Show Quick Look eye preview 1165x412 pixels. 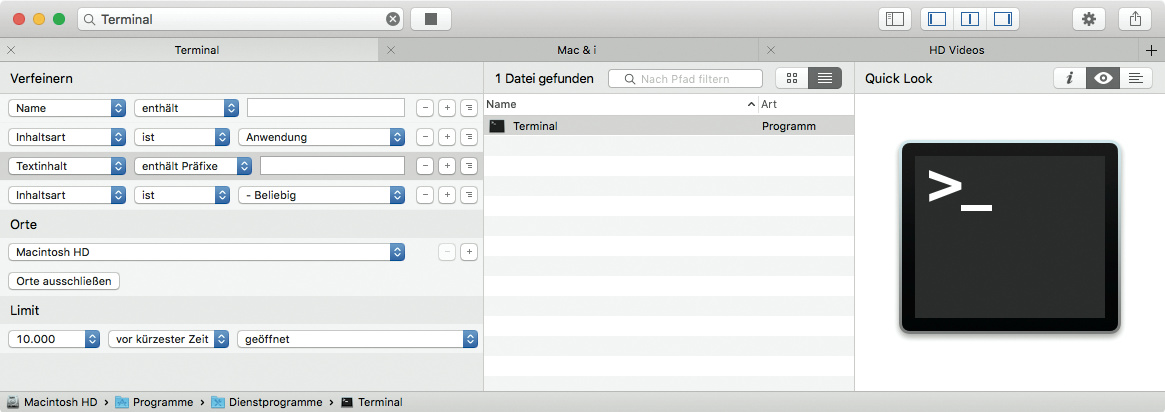pyautogui.click(x=1103, y=78)
